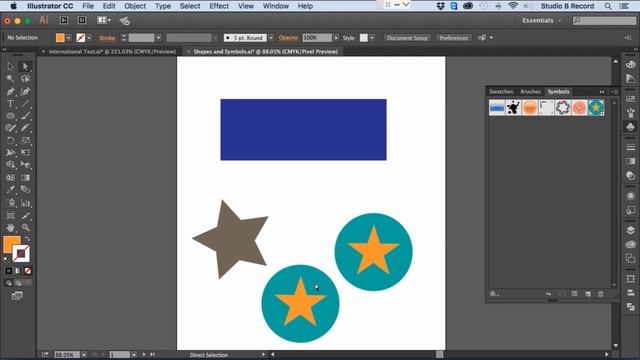Change the screen mode at the toolbox bottom
640x360 pixels.
pos(17,296)
